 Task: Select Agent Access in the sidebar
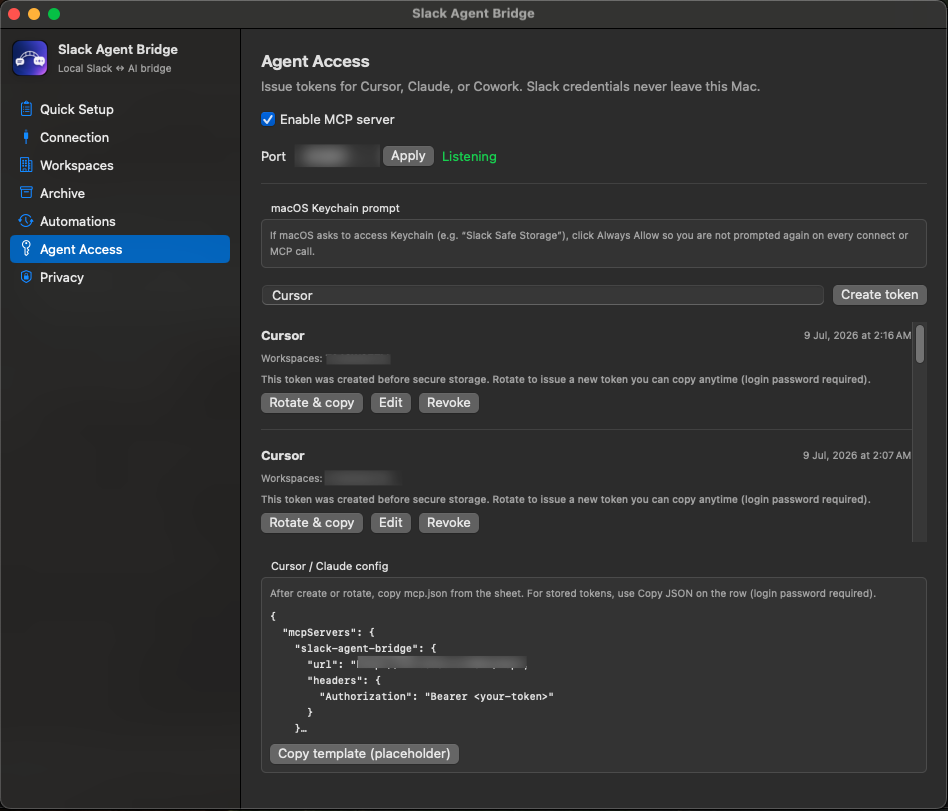click(x=120, y=249)
